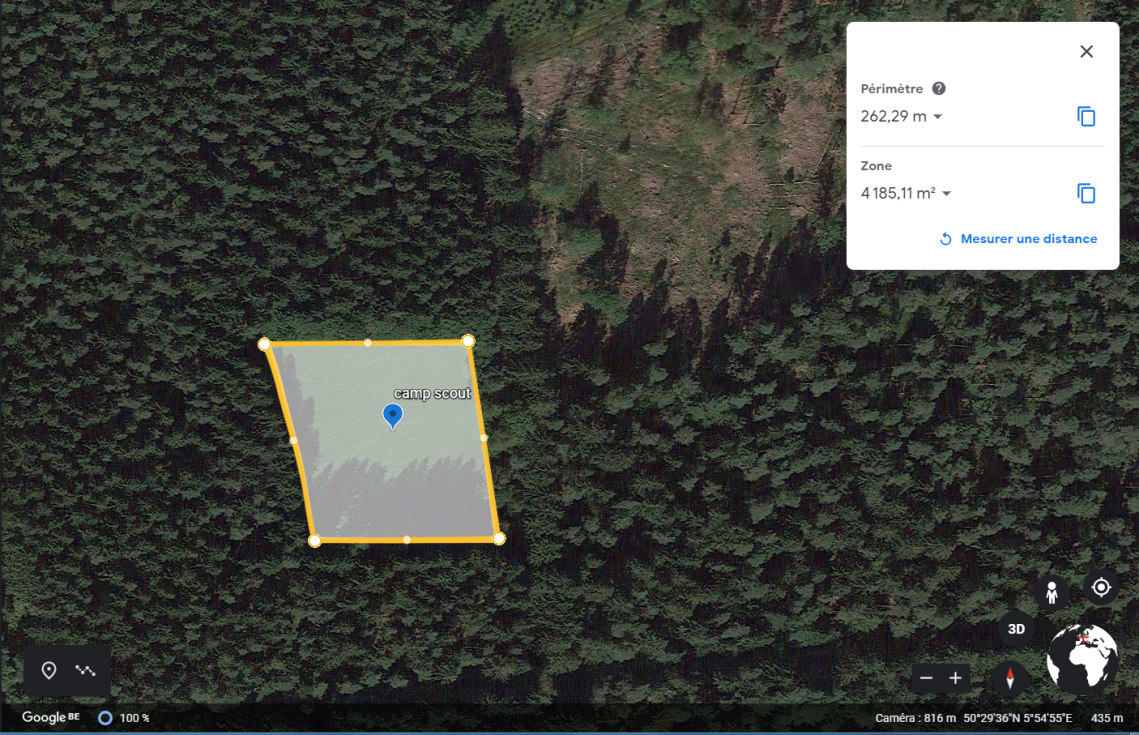Center map on my location
Viewport: 1139px width, 735px height.
click(x=1101, y=587)
